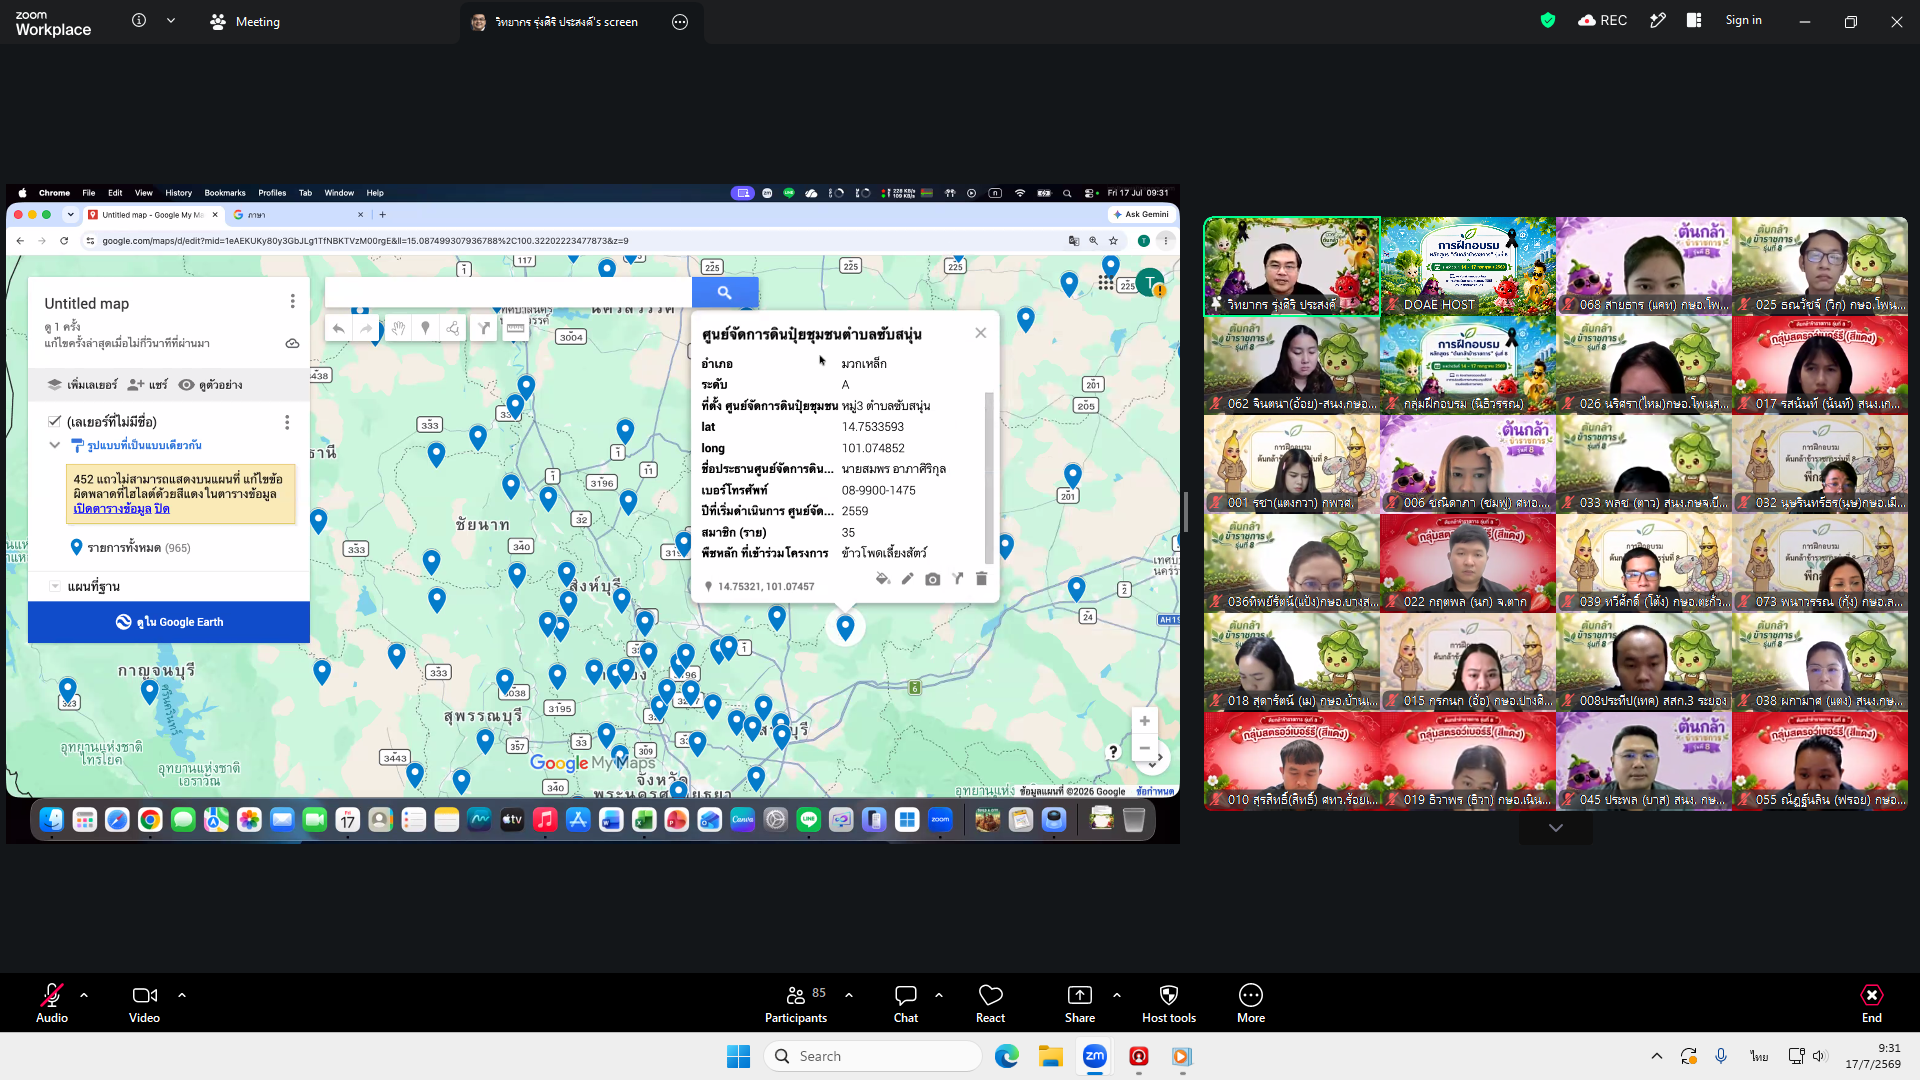Select the DOAE HOST video thumbnail
Image resolution: width=1920 pixels, height=1080 pixels.
[x=1468, y=266]
